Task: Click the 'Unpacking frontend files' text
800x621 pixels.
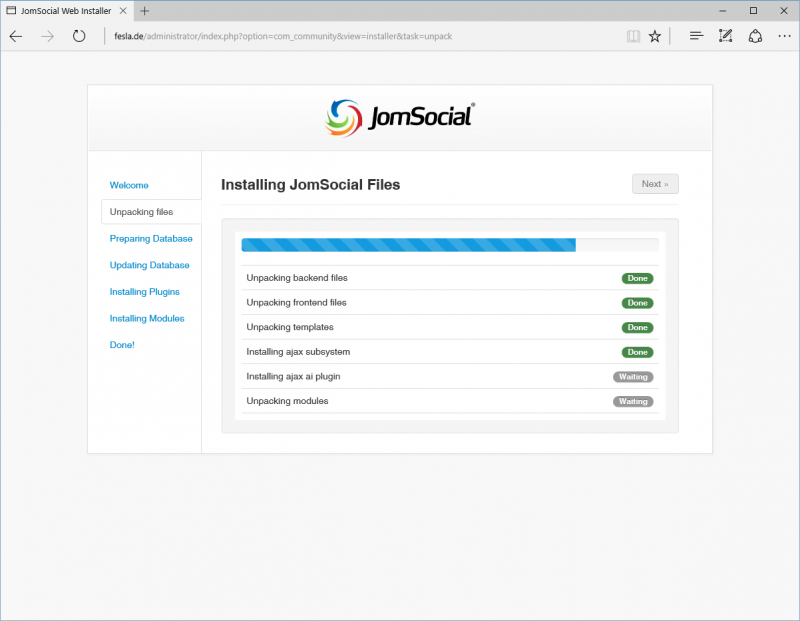Action: (x=296, y=302)
